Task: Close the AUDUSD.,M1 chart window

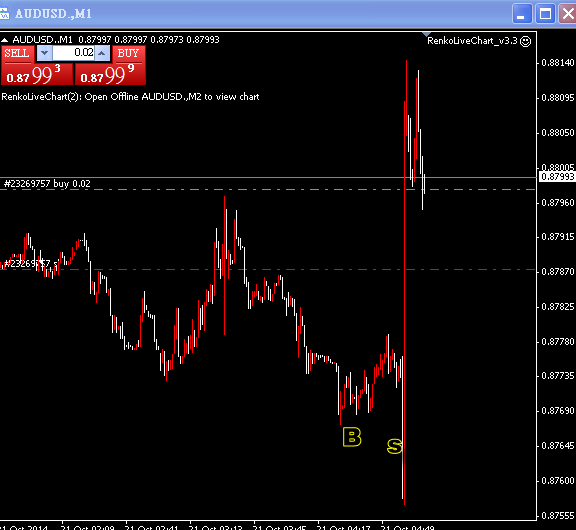Action: pos(568,14)
